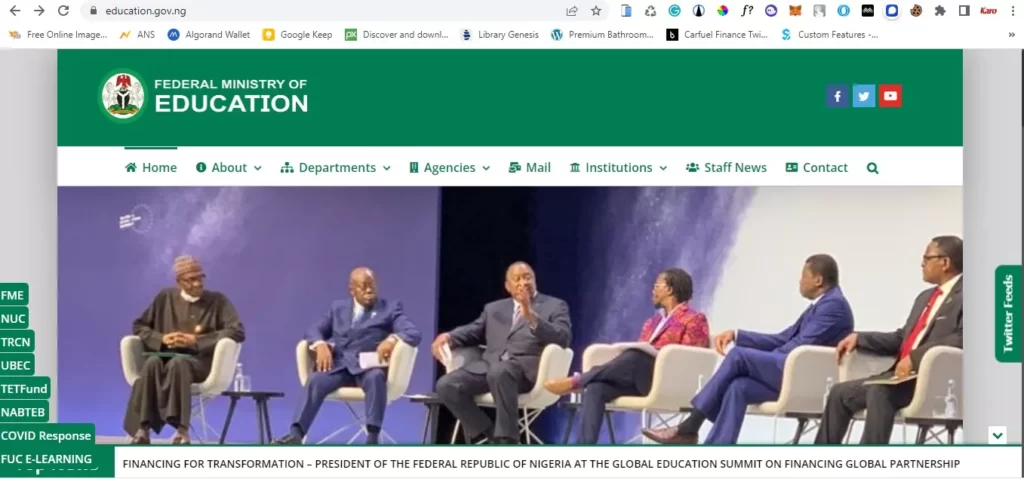1024x479 pixels.
Task: Show more bookmarks with double chevron
Action: (x=1012, y=35)
